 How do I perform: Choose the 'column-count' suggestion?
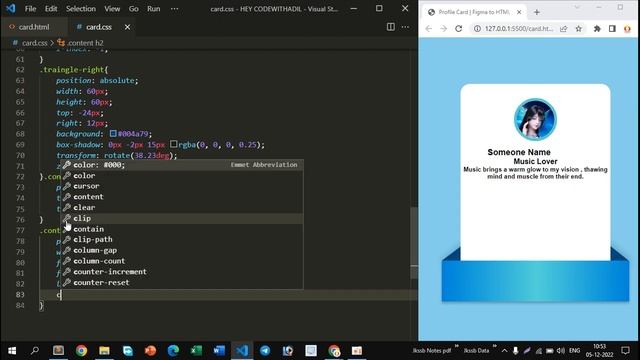click(x=182, y=261)
